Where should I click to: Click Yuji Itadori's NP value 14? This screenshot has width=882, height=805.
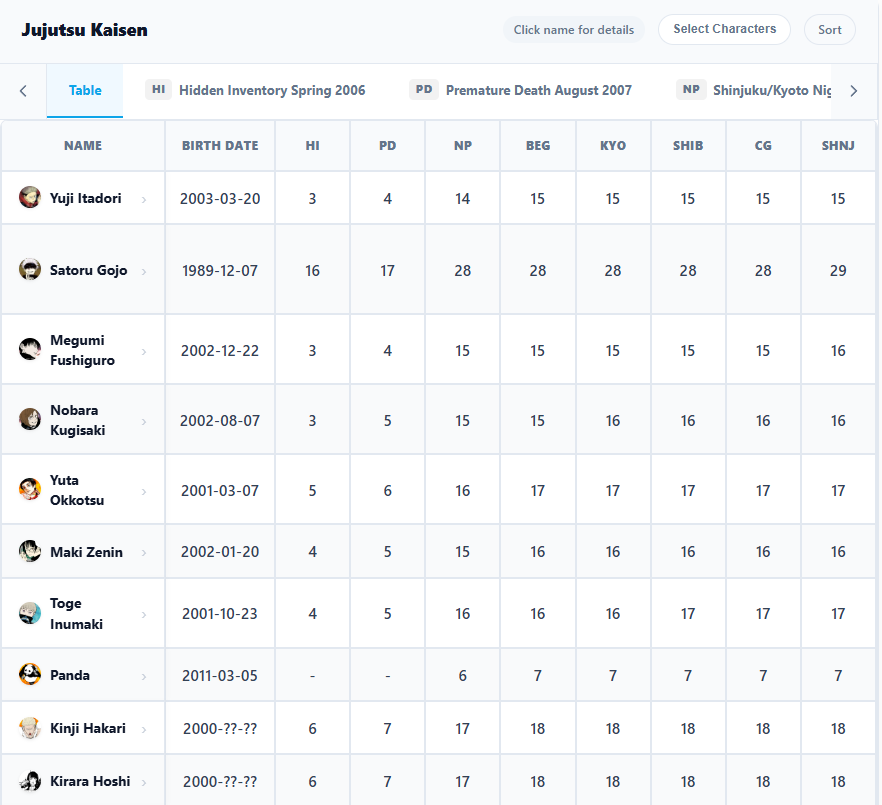point(462,199)
